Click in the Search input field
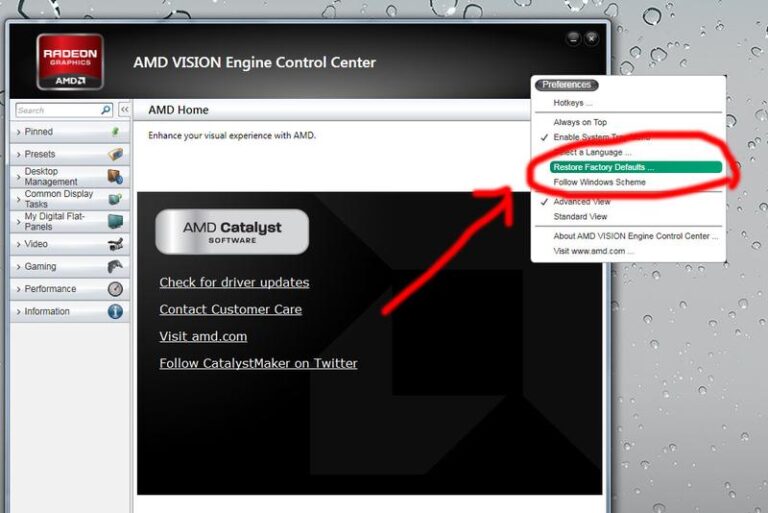 (x=56, y=110)
